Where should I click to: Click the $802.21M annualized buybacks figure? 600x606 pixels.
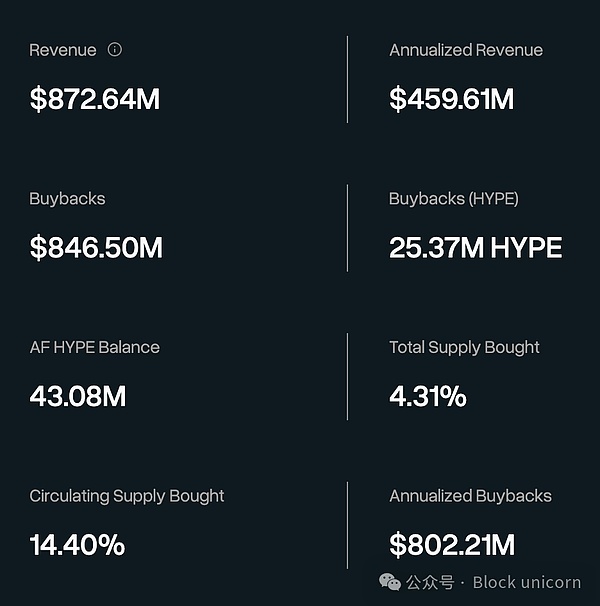[x=452, y=545]
